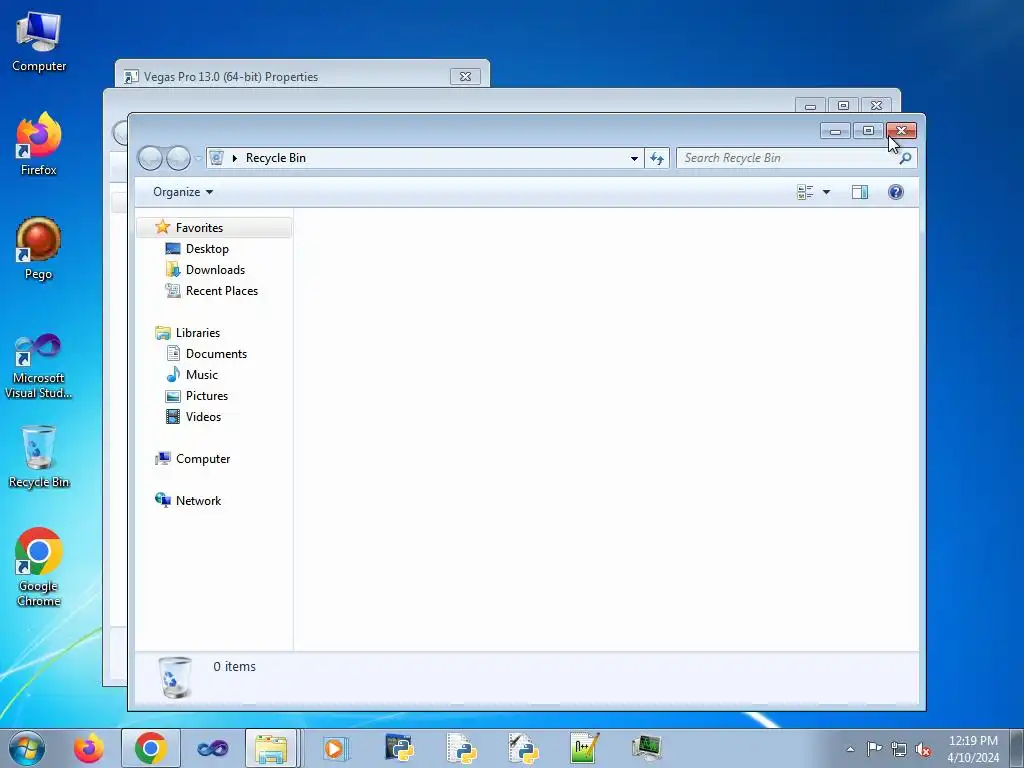This screenshot has width=1024, height=768.
Task: Click the Recycle Bin address bar text
Action: (x=276, y=158)
